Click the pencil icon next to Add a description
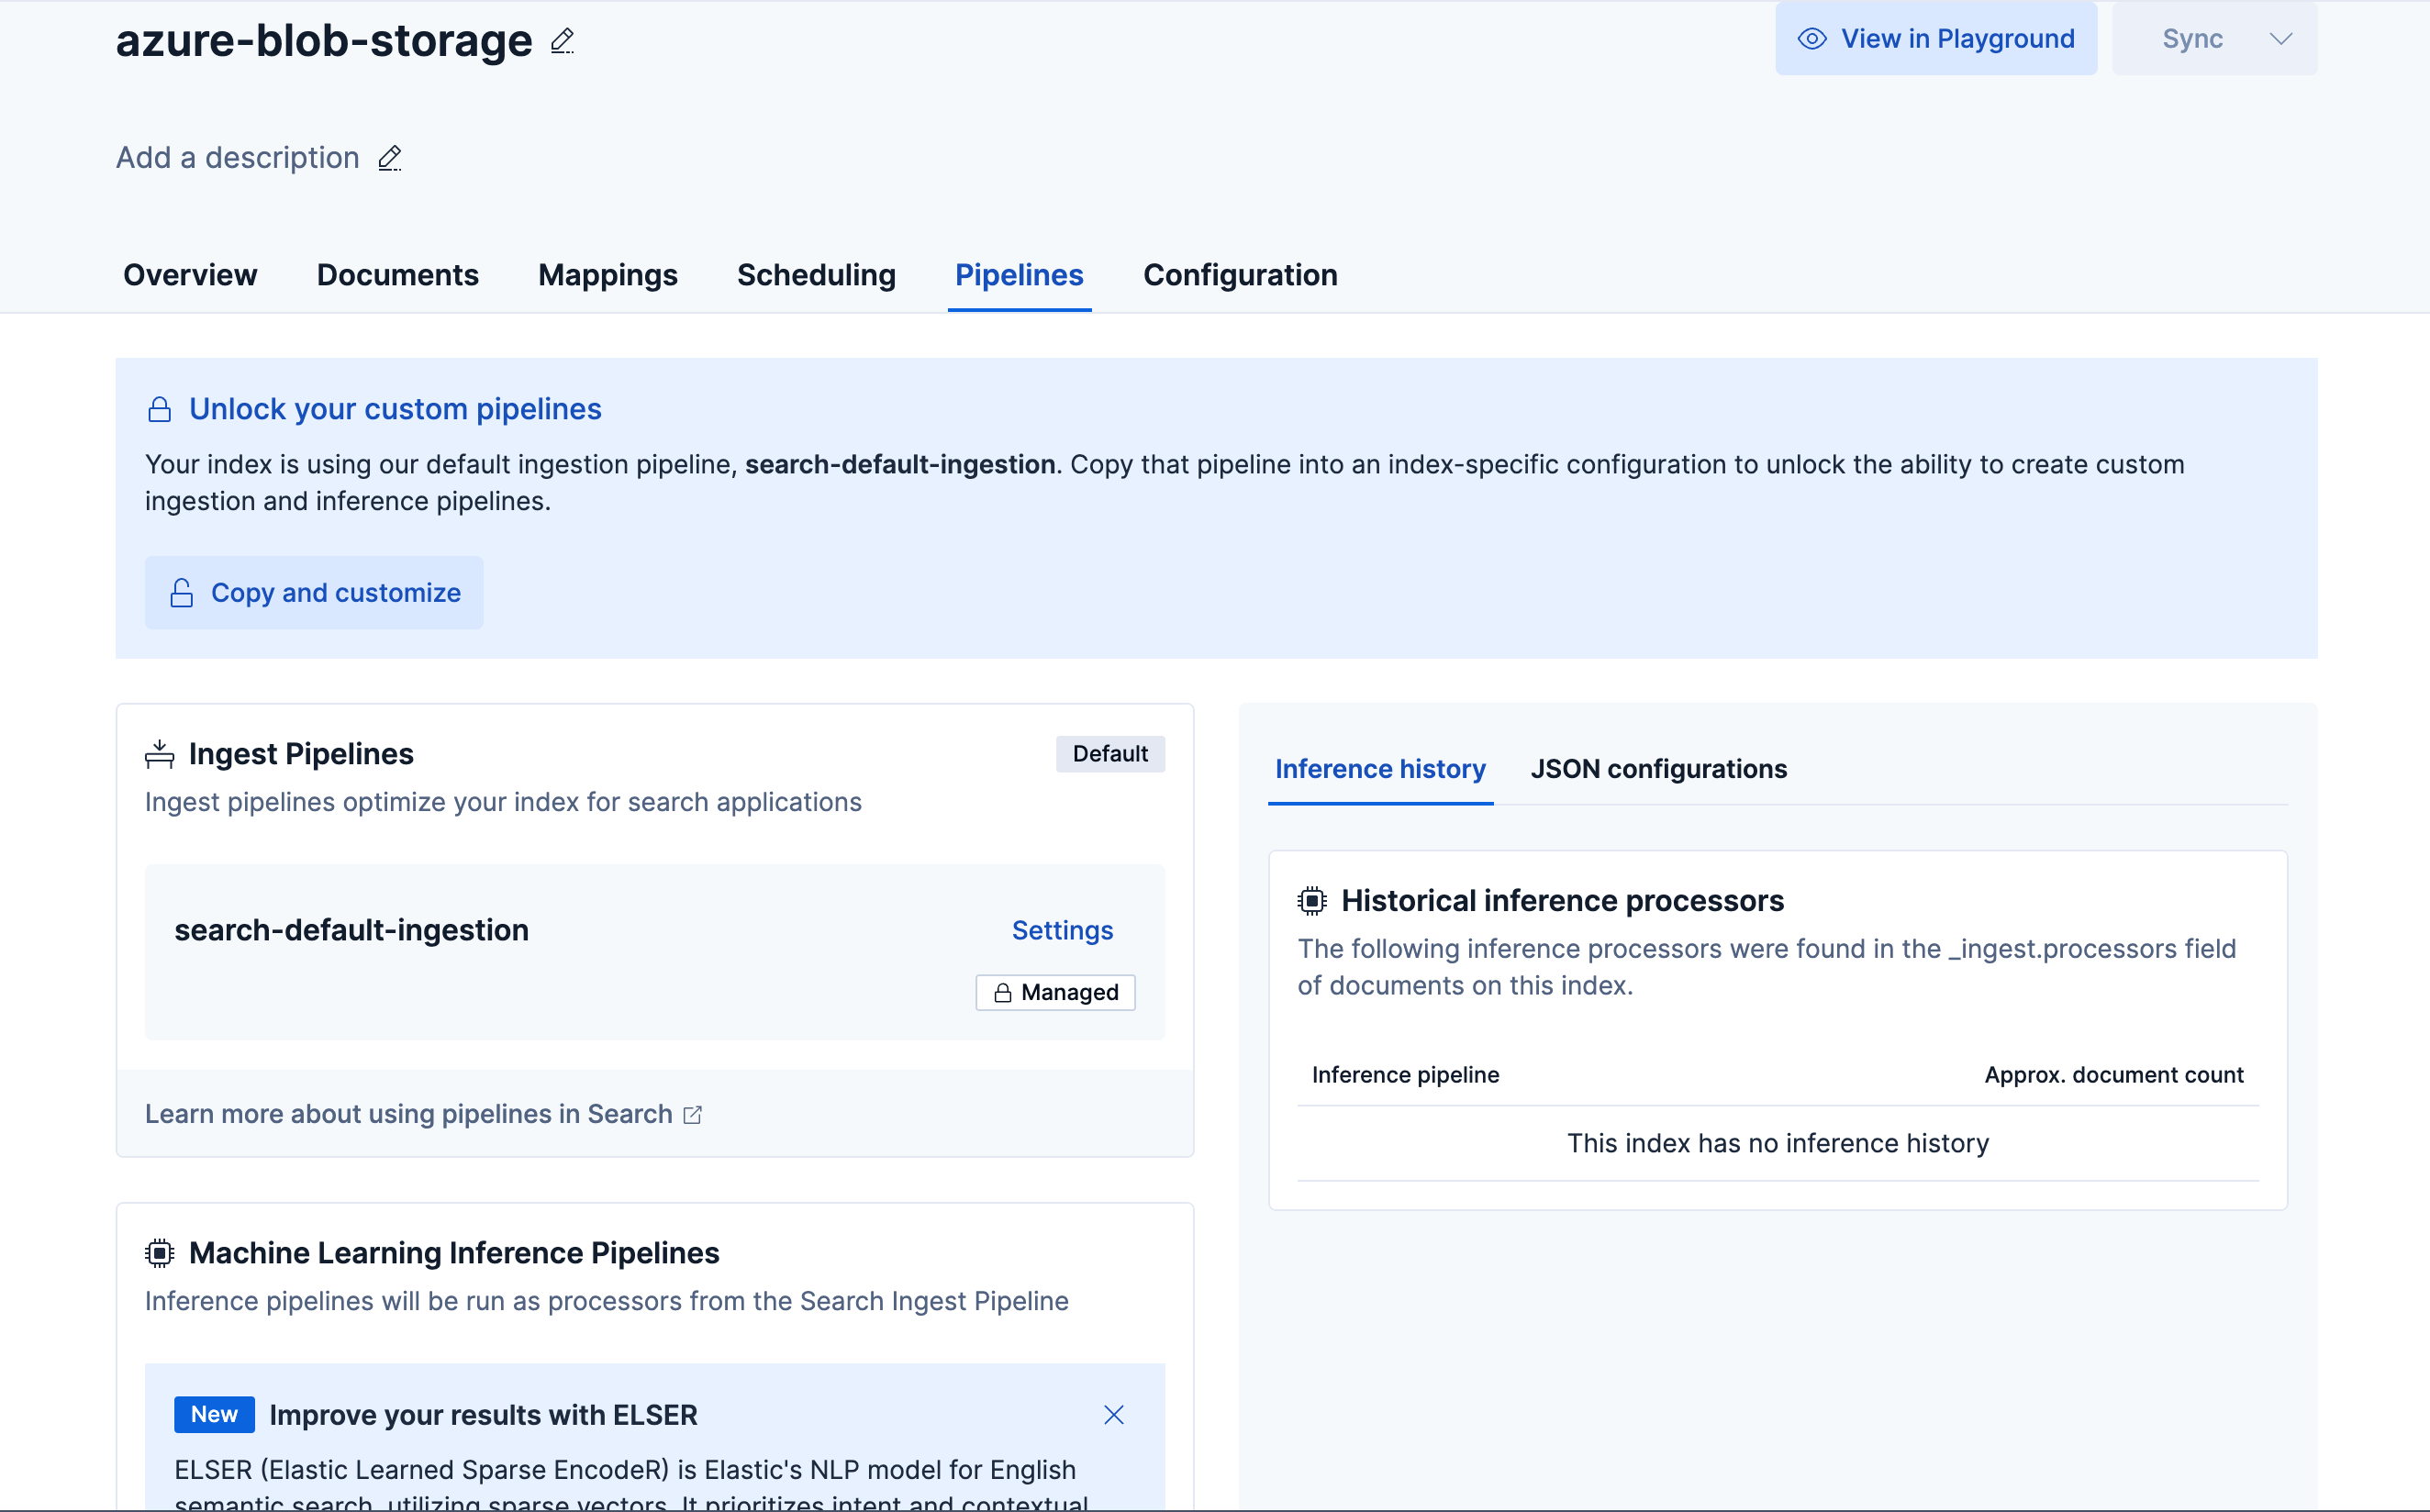Screen dimensions: 2430x1512 click(390, 158)
